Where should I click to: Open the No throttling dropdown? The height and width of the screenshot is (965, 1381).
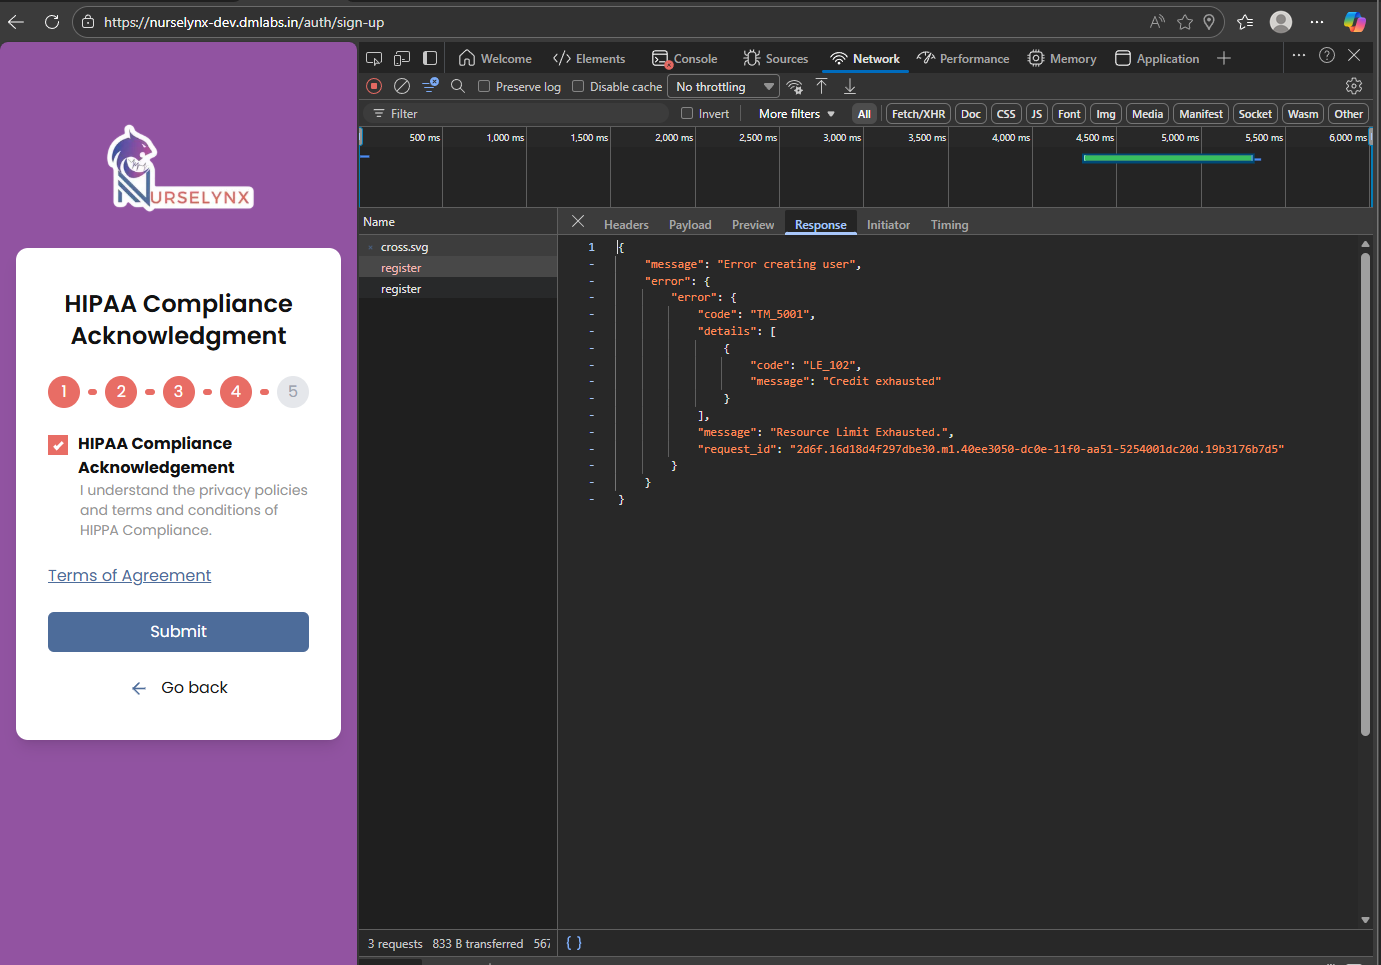(723, 87)
